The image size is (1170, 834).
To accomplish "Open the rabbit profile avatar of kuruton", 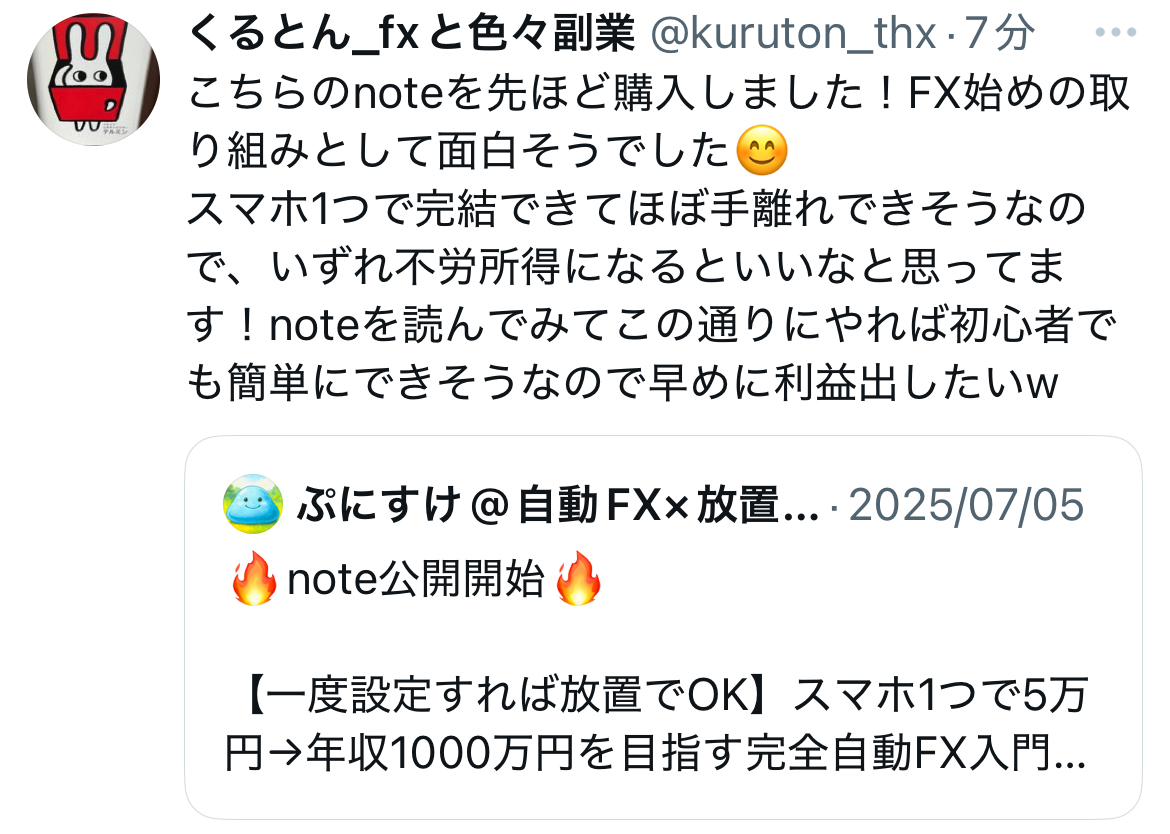I will [x=93, y=79].
